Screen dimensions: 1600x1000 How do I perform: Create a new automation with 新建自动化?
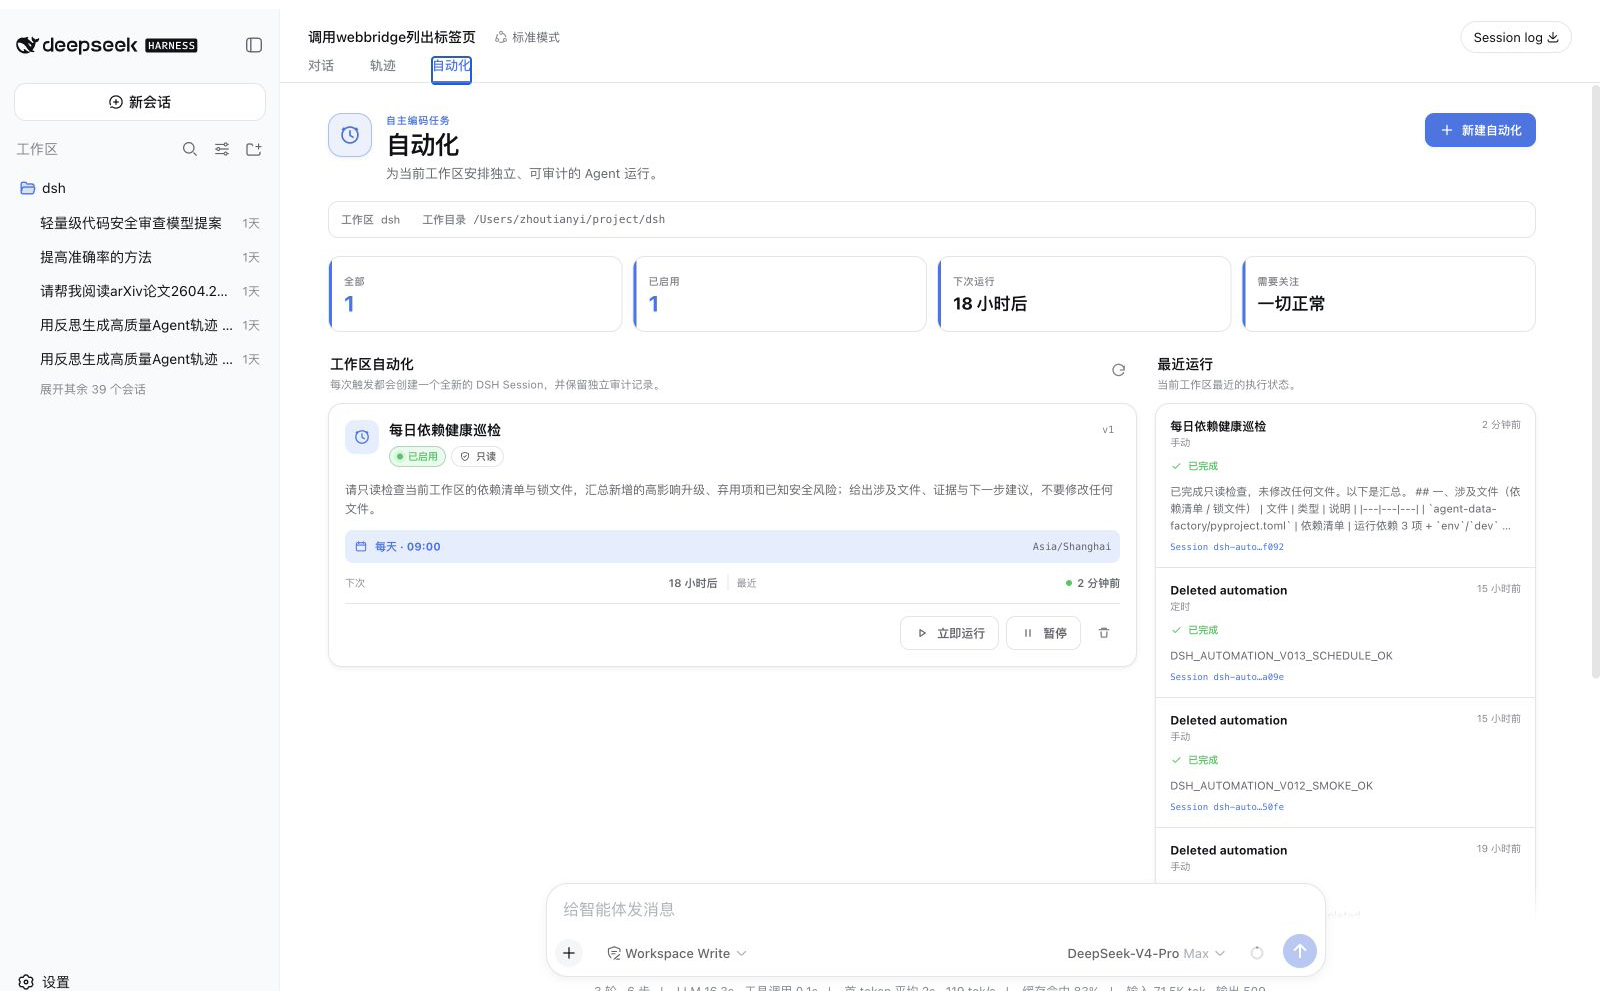click(x=1480, y=130)
